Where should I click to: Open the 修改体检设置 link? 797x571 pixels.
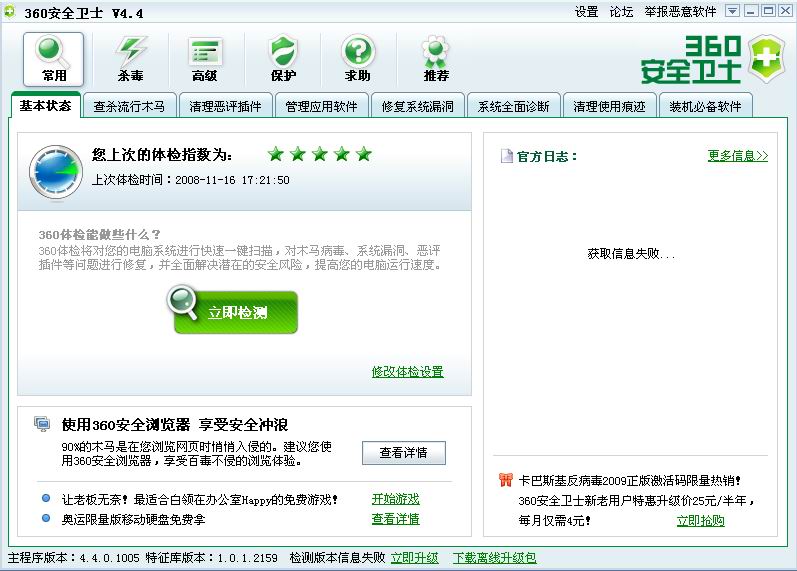pyautogui.click(x=408, y=372)
